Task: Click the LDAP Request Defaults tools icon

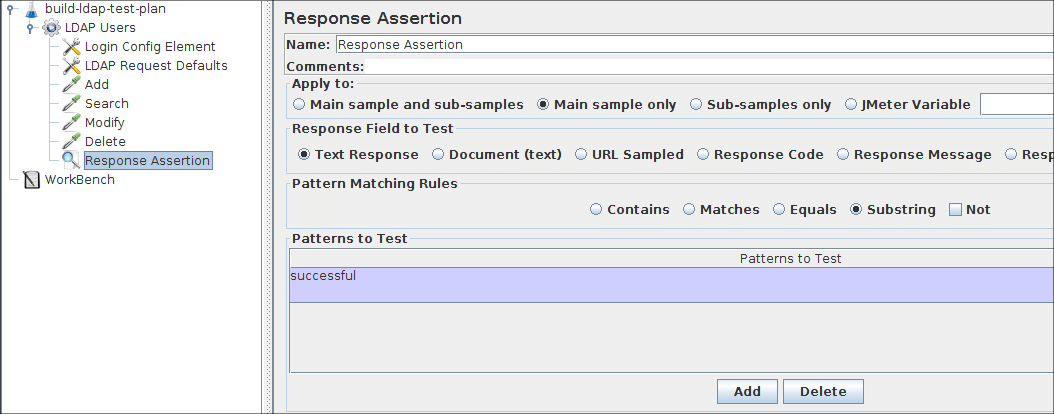Action: pyautogui.click(x=71, y=66)
